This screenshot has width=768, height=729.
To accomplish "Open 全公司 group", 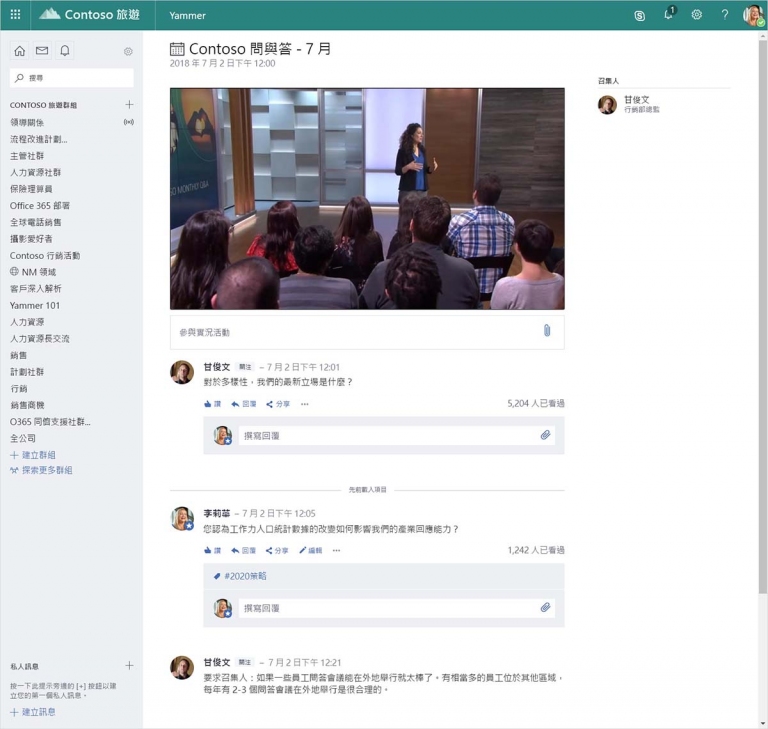I will coord(23,438).
